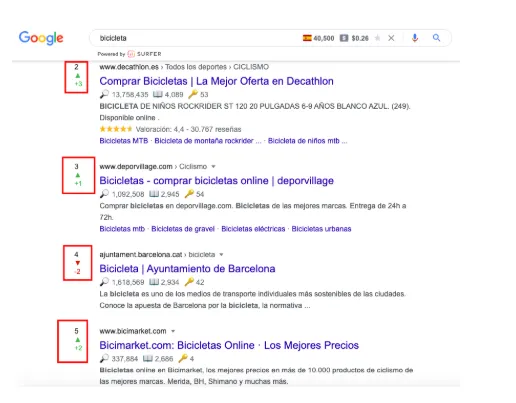Click word count book icon showing 4,089
Screen dimensions: 516x403
[157, 94]
